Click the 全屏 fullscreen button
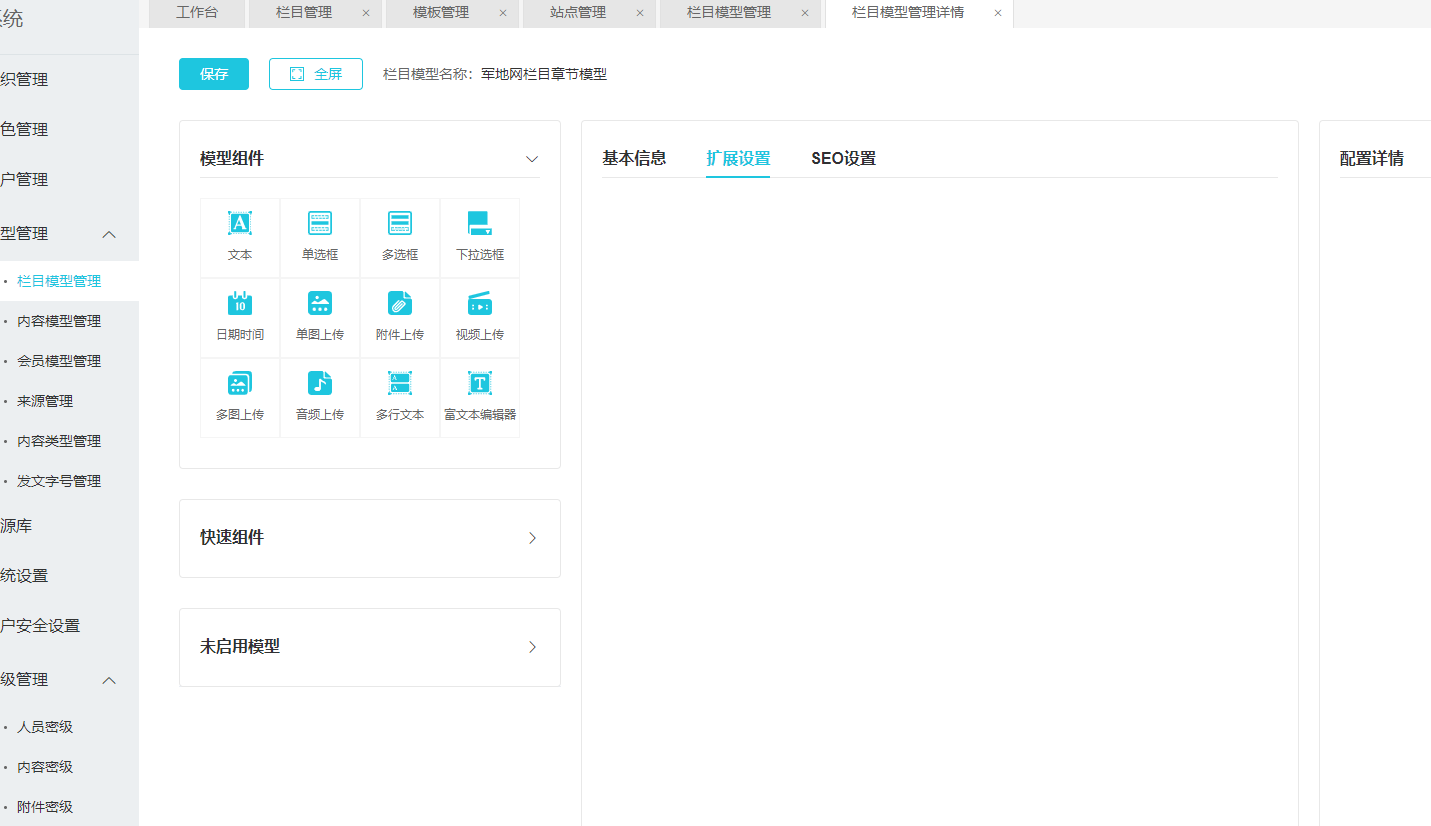Image resolution: width=1431 pixels, height=826 pixels. (x=316, y=74)
